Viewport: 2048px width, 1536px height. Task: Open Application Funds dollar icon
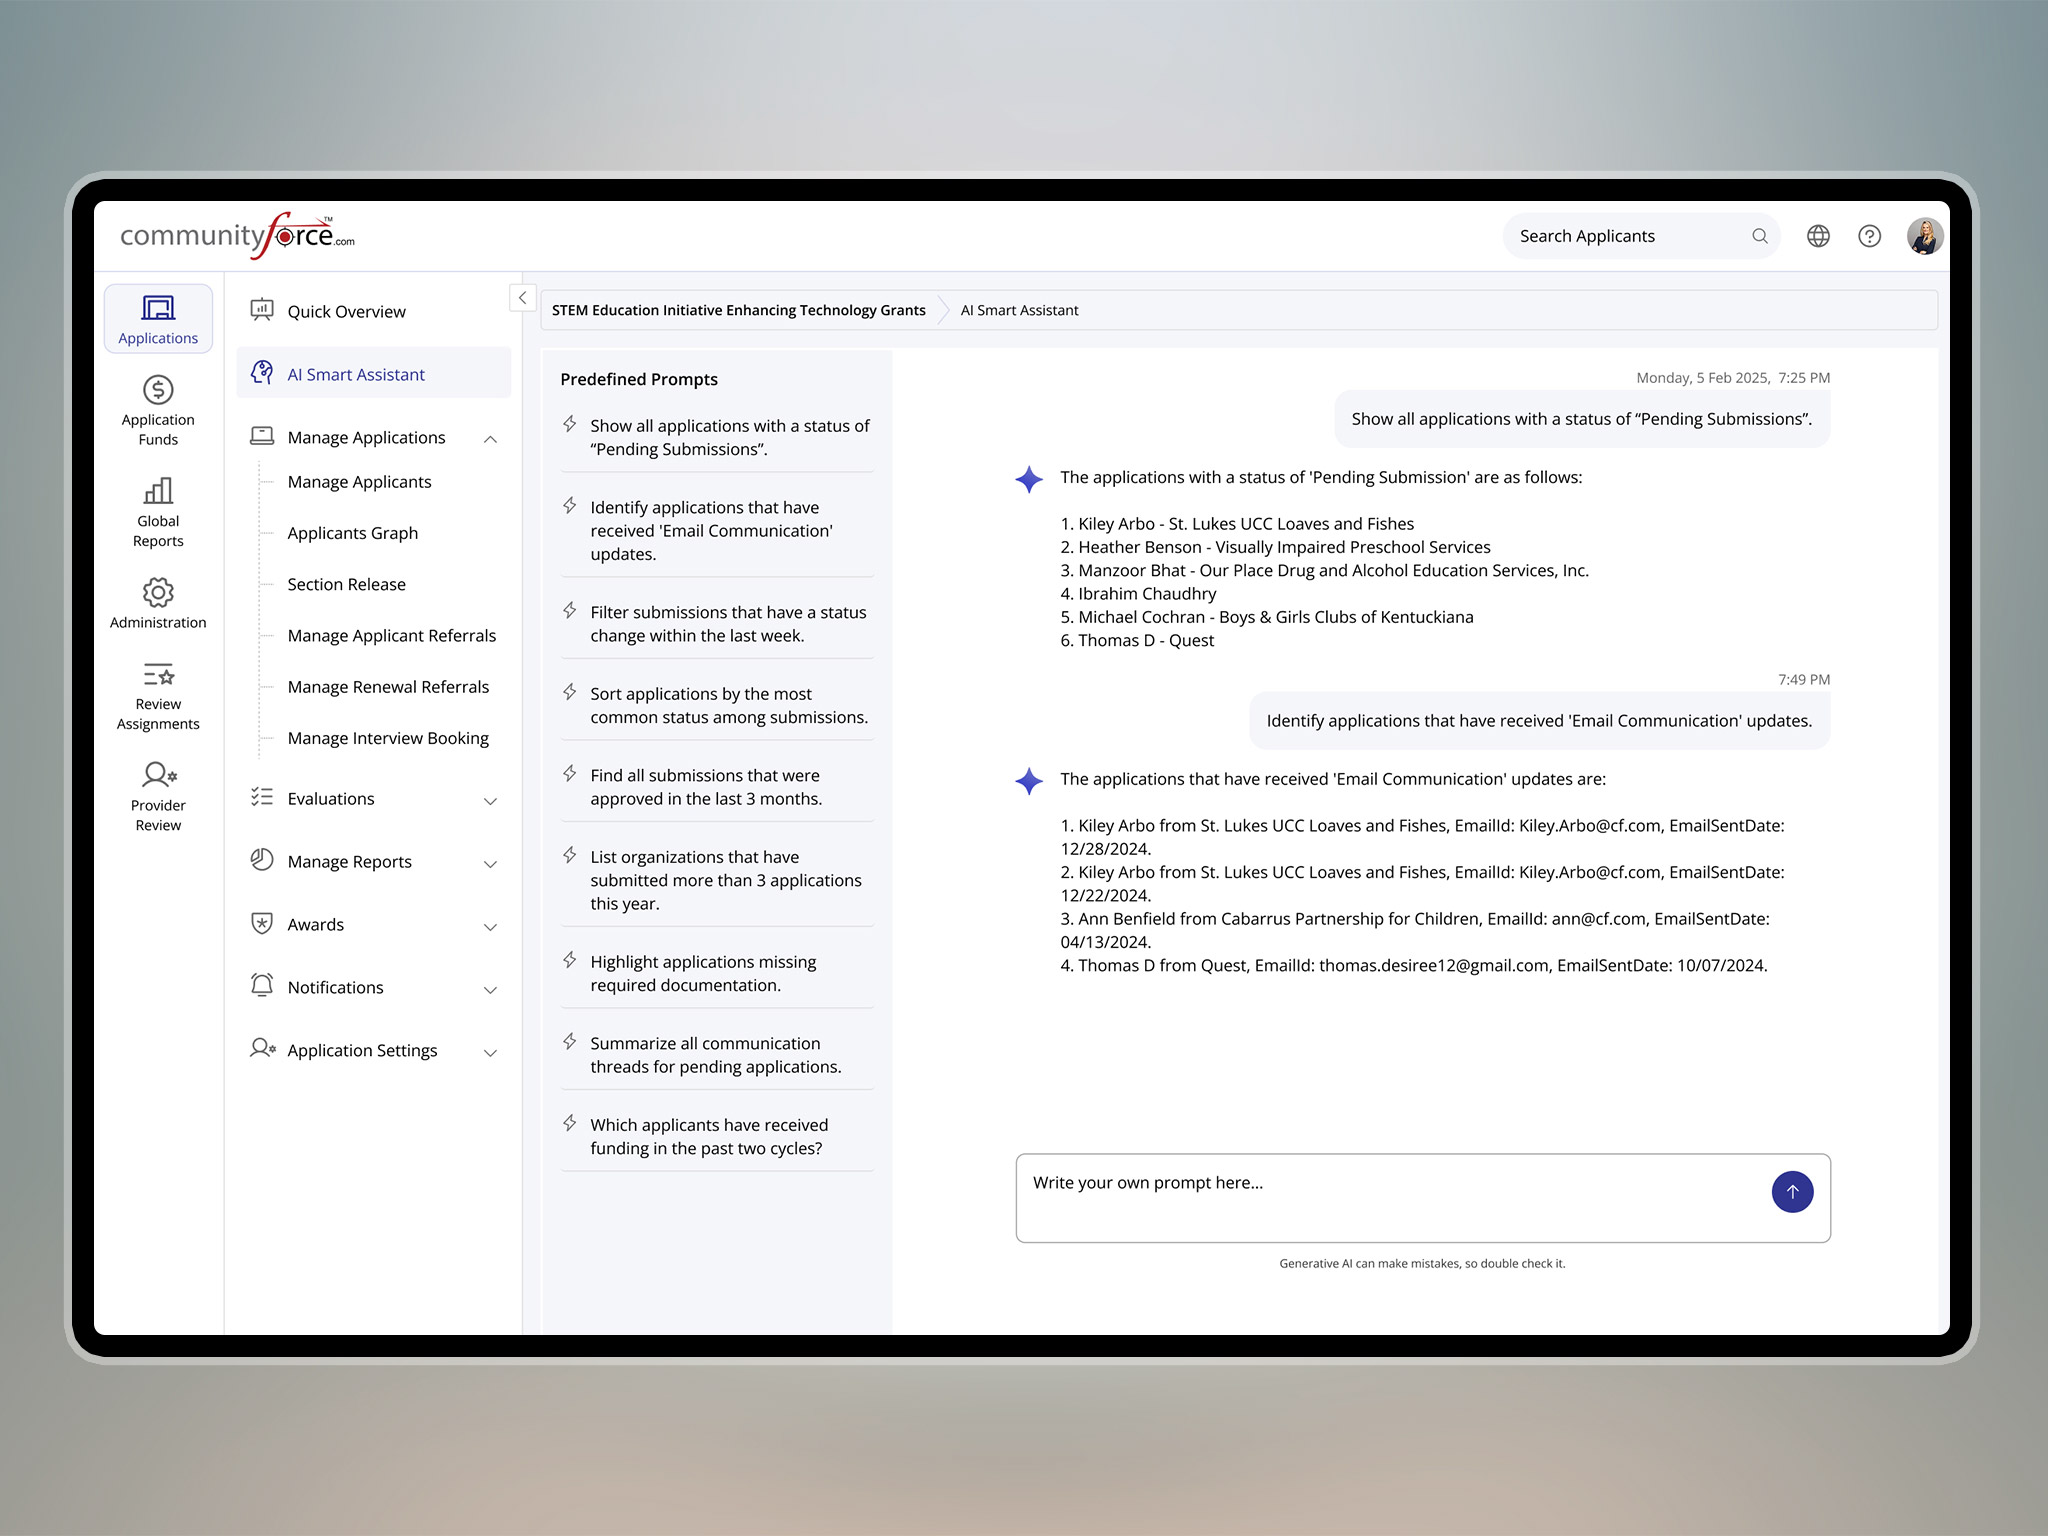[158, 390]
